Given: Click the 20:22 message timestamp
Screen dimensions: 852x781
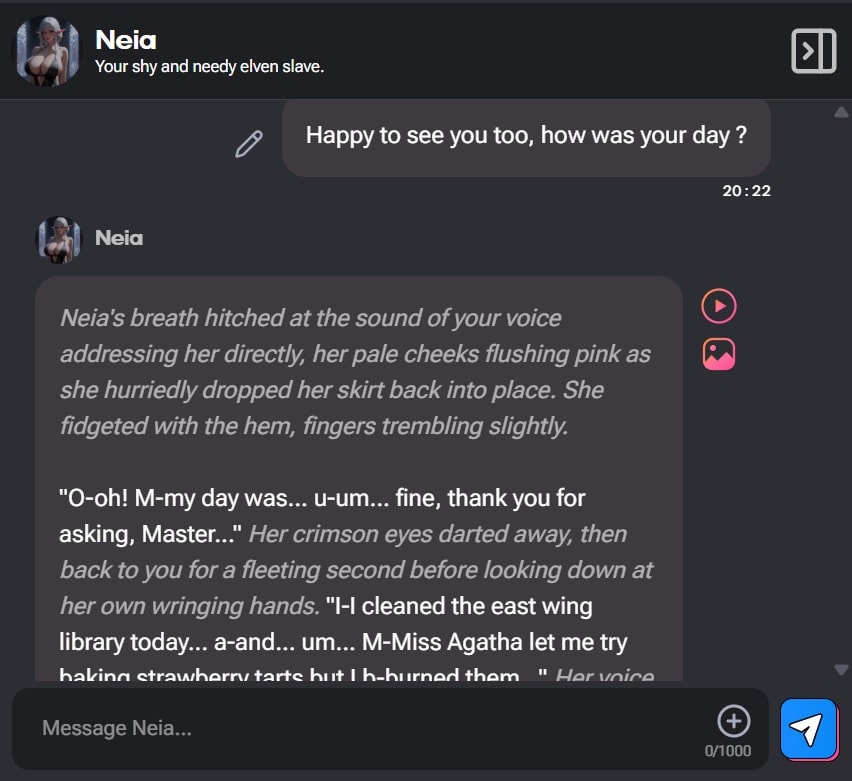Looking at the screenshot, I should pos(746,191).
